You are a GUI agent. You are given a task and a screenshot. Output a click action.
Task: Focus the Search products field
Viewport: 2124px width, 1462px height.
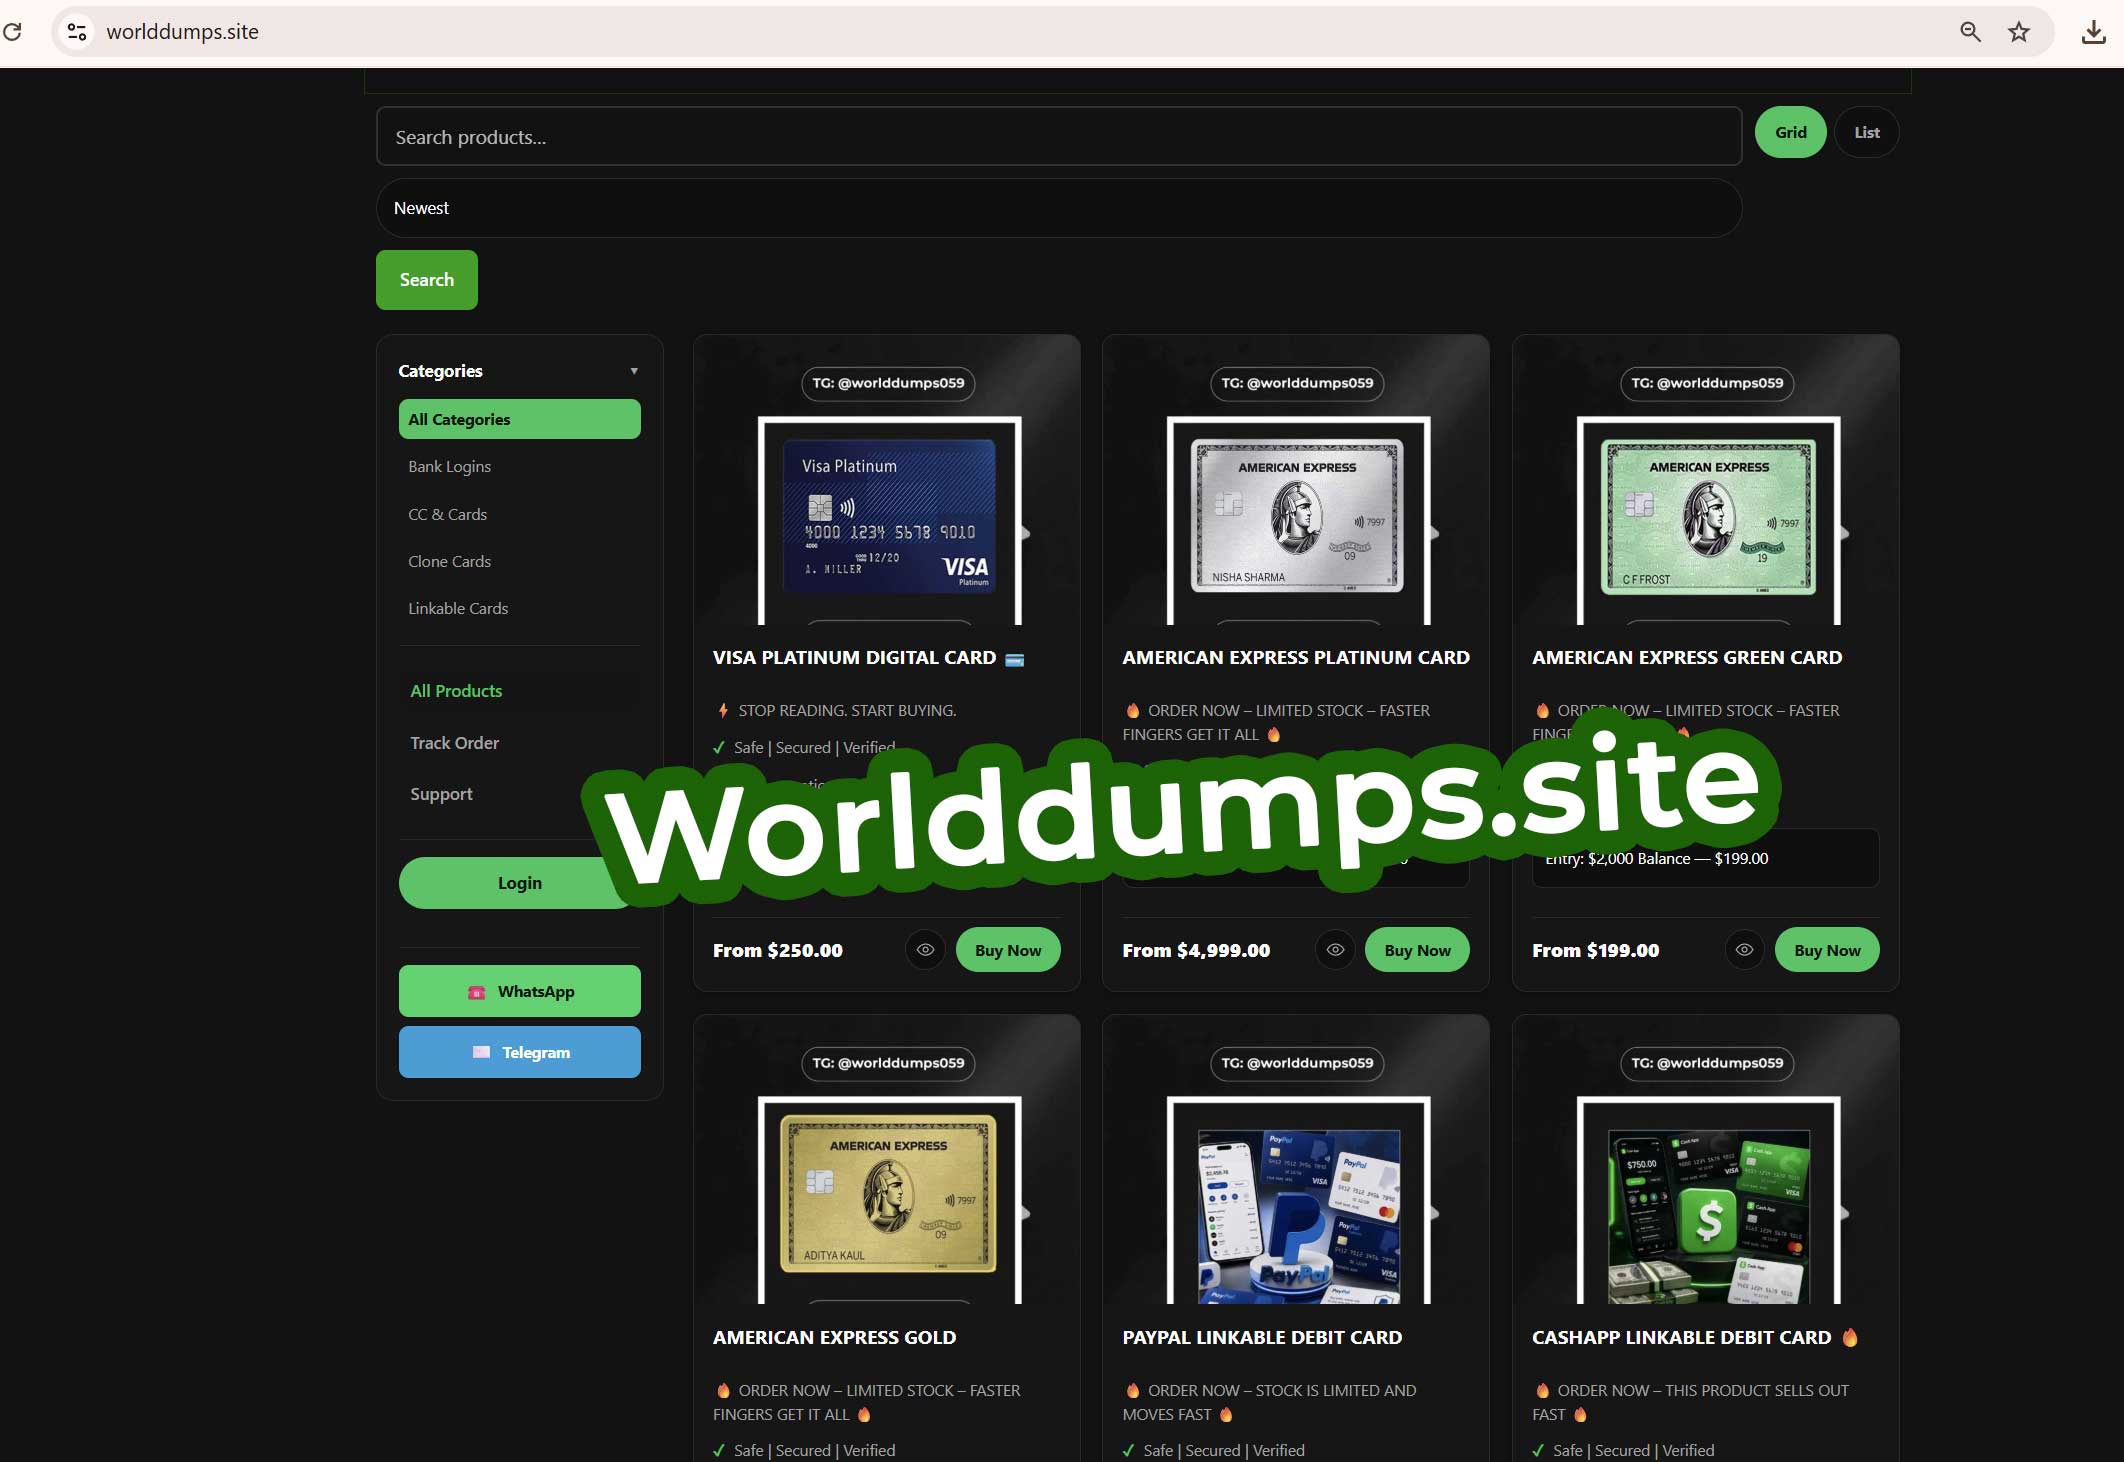point(1059,136)
